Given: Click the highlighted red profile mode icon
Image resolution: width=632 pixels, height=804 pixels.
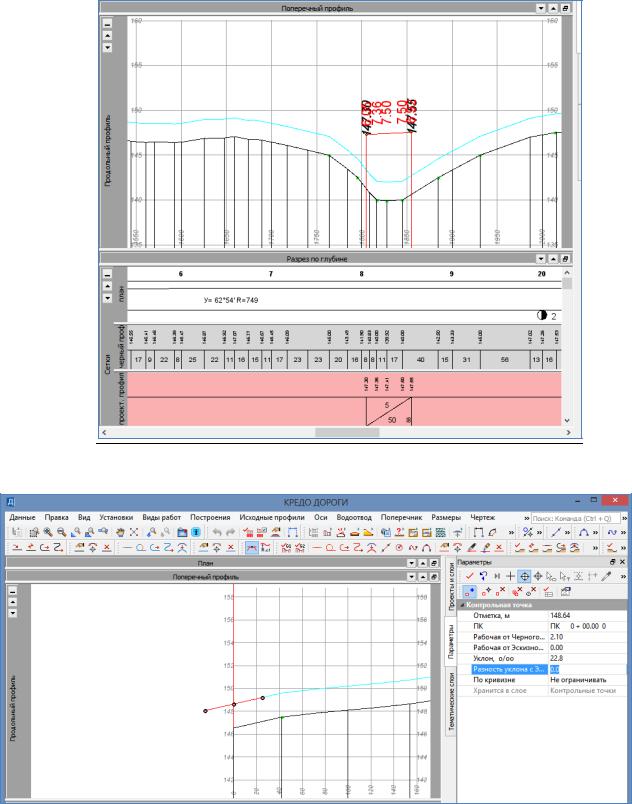Looking at the screenshot, I should 251,548.
